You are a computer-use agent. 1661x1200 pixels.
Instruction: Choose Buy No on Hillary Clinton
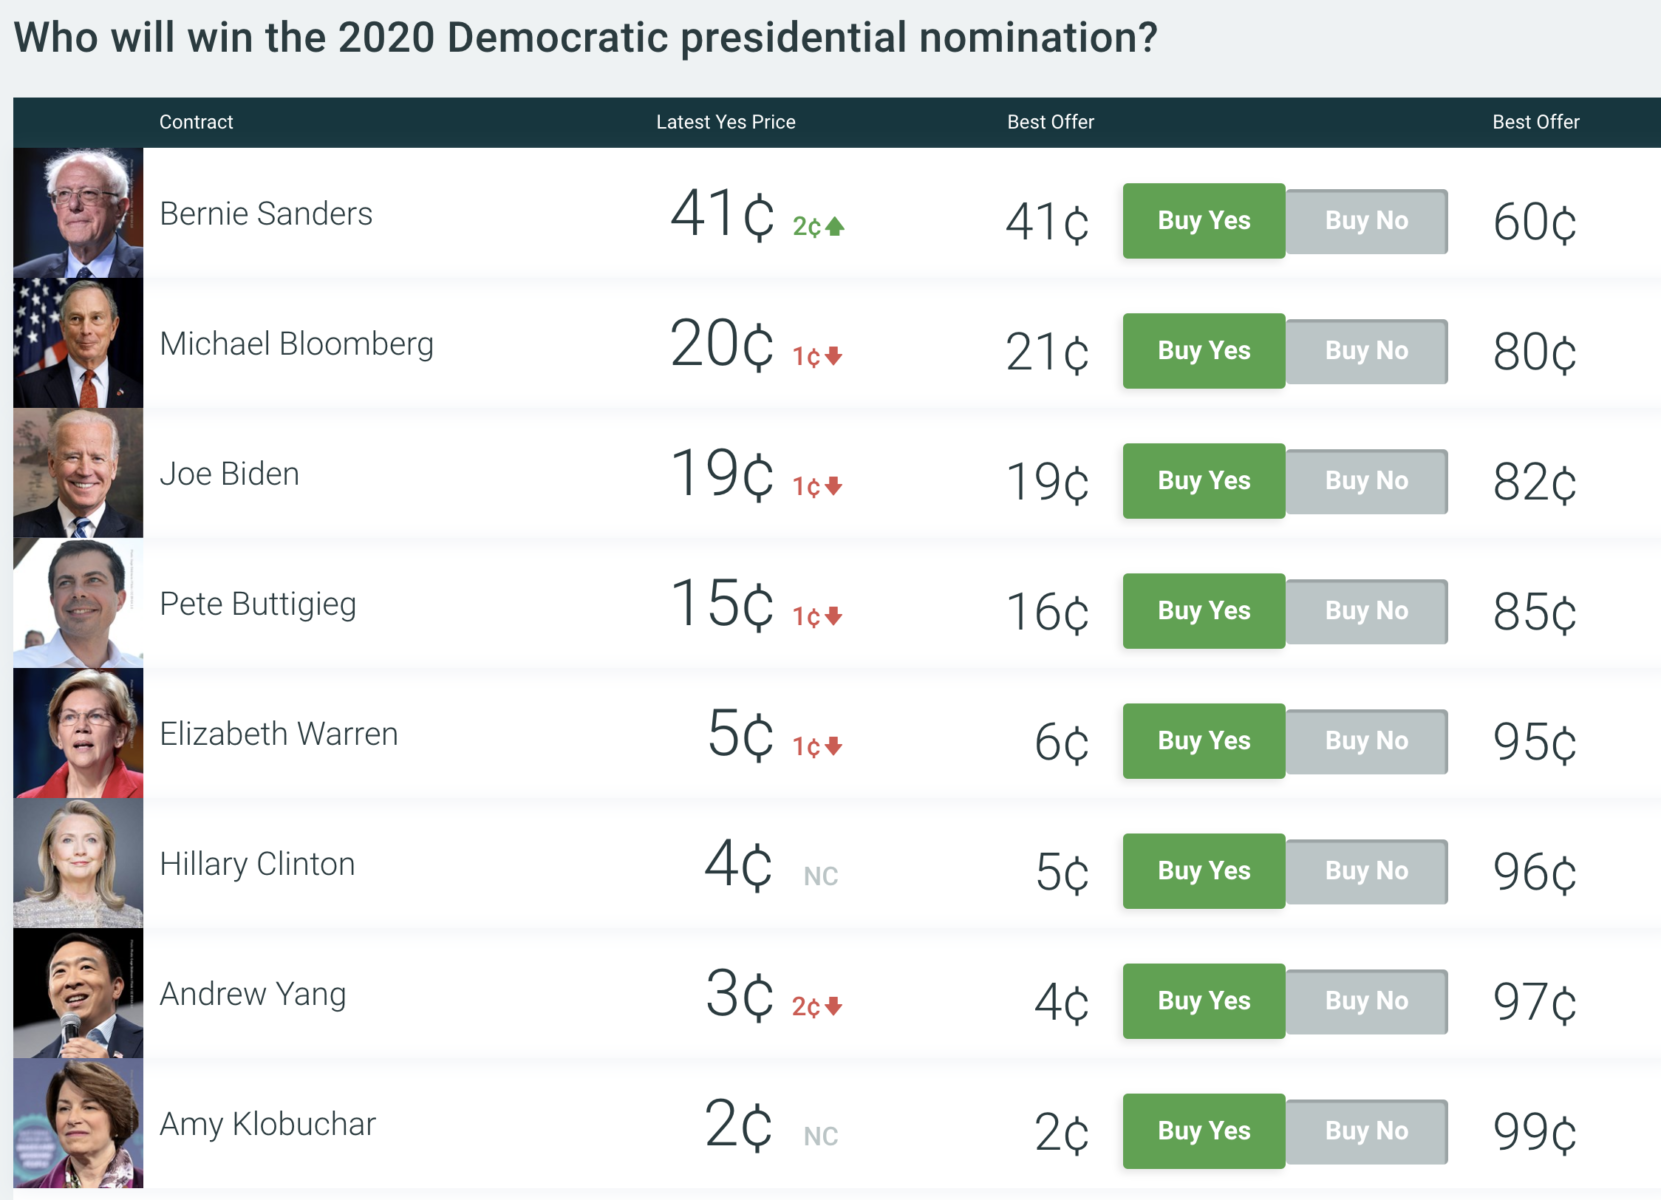pos(1366,871)
